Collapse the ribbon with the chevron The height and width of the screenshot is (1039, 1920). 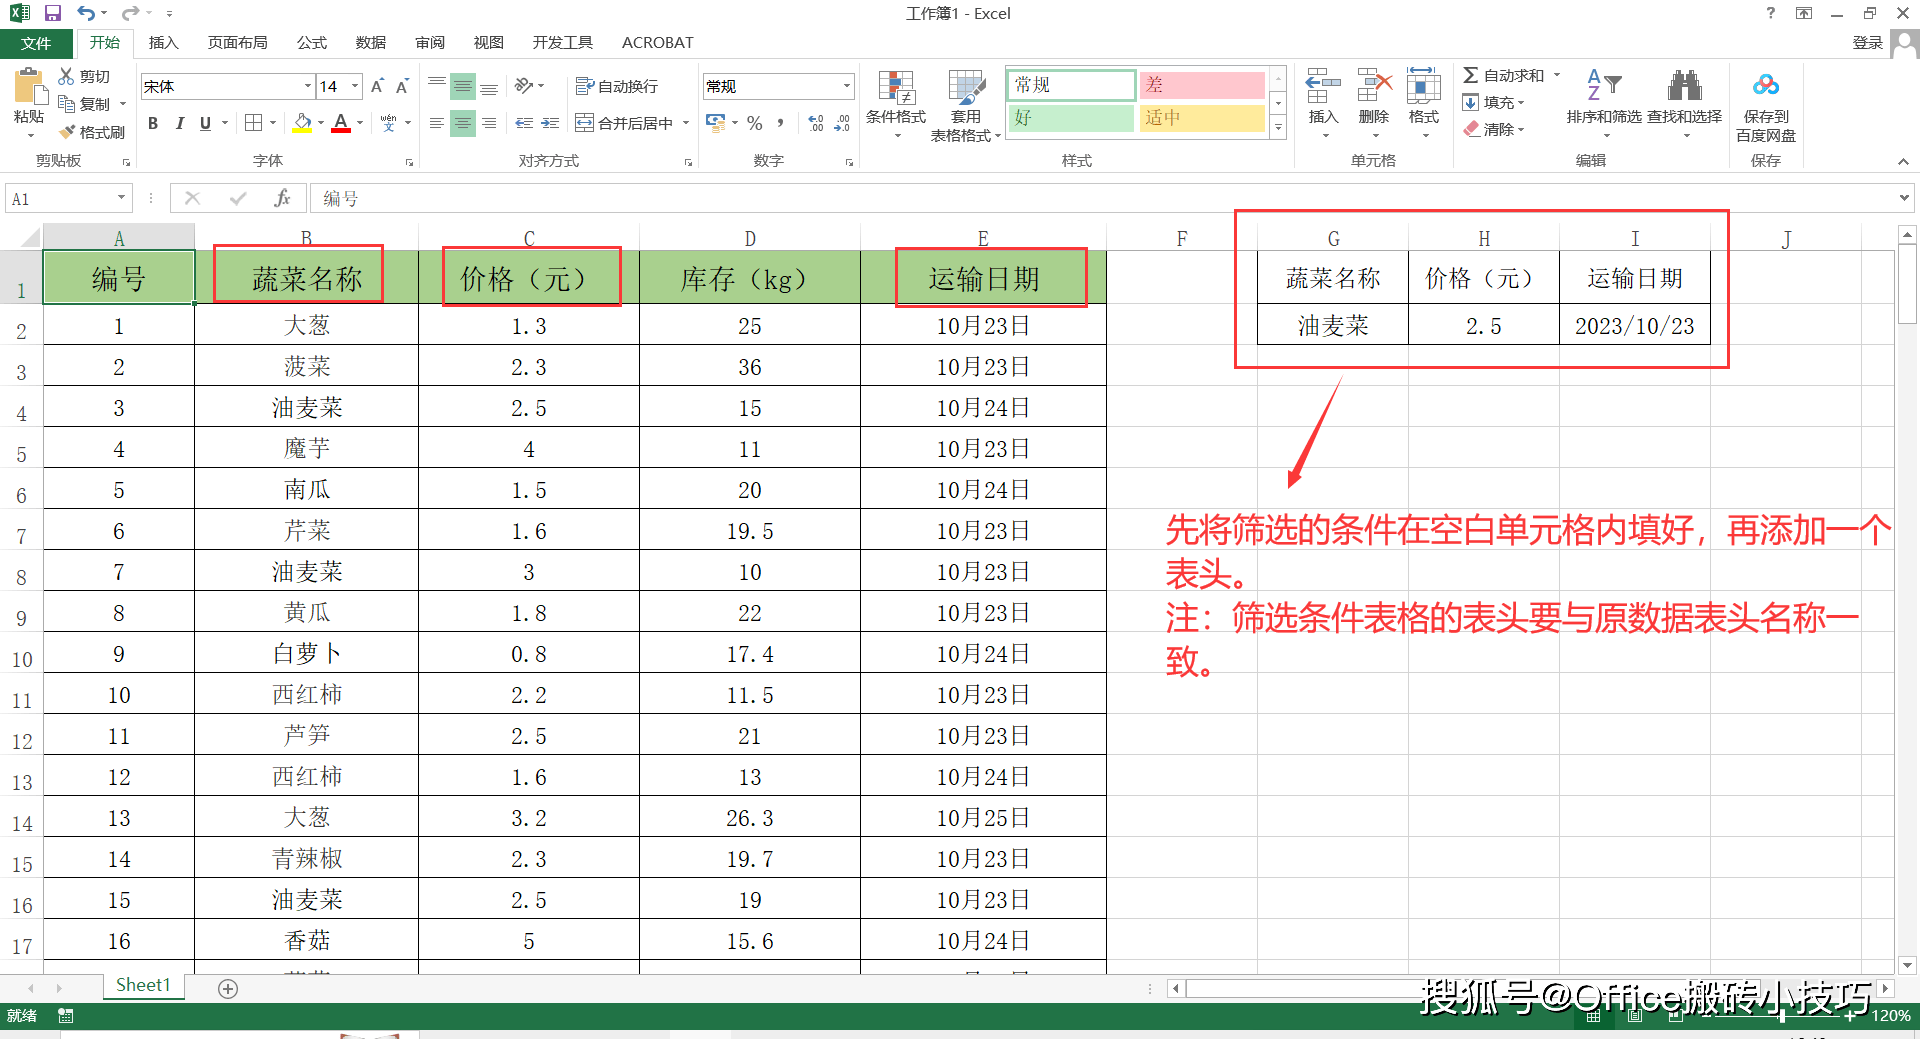coord(1903,161)
